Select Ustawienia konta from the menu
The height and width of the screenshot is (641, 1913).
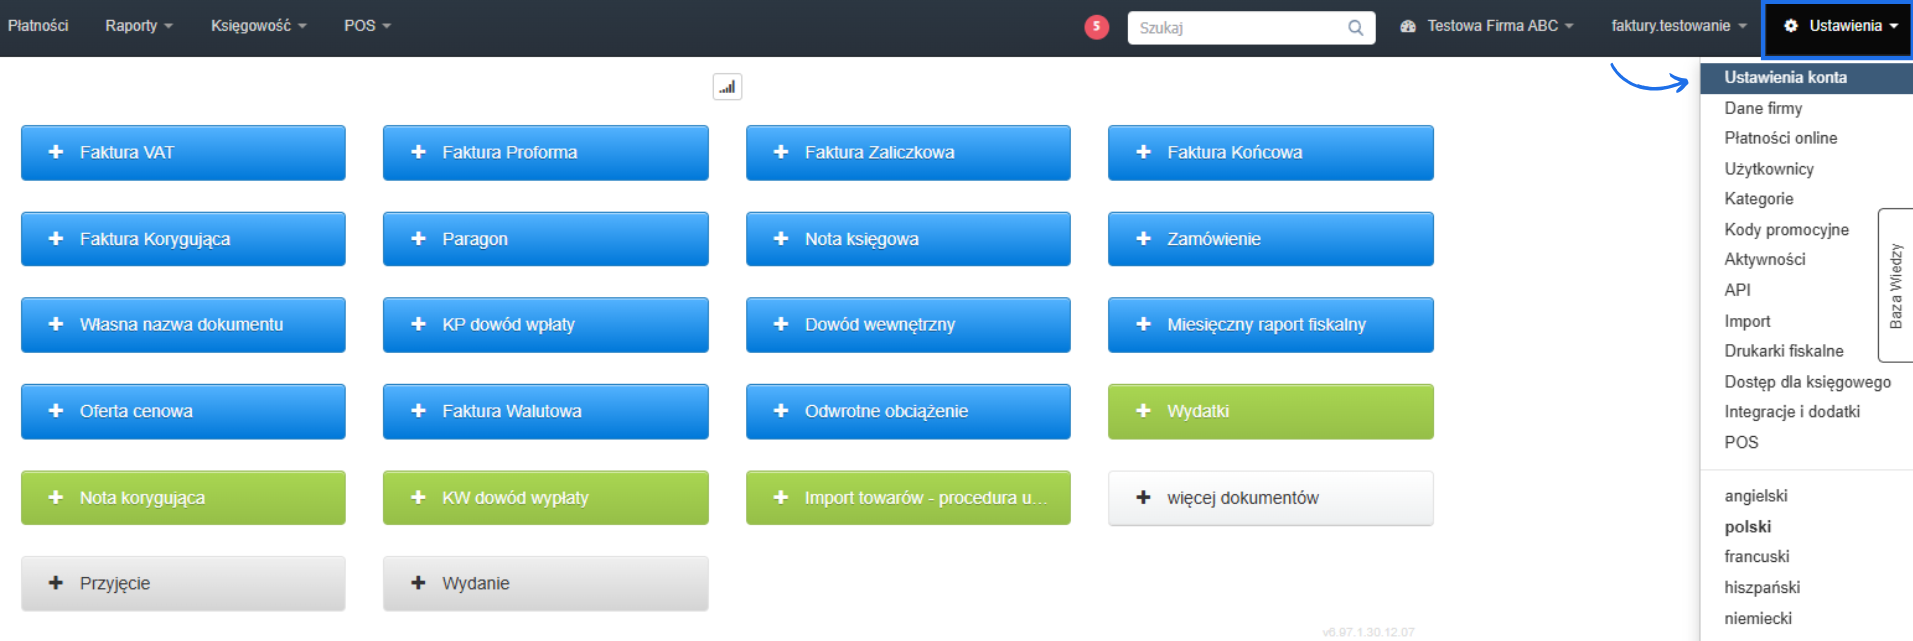1807,78
